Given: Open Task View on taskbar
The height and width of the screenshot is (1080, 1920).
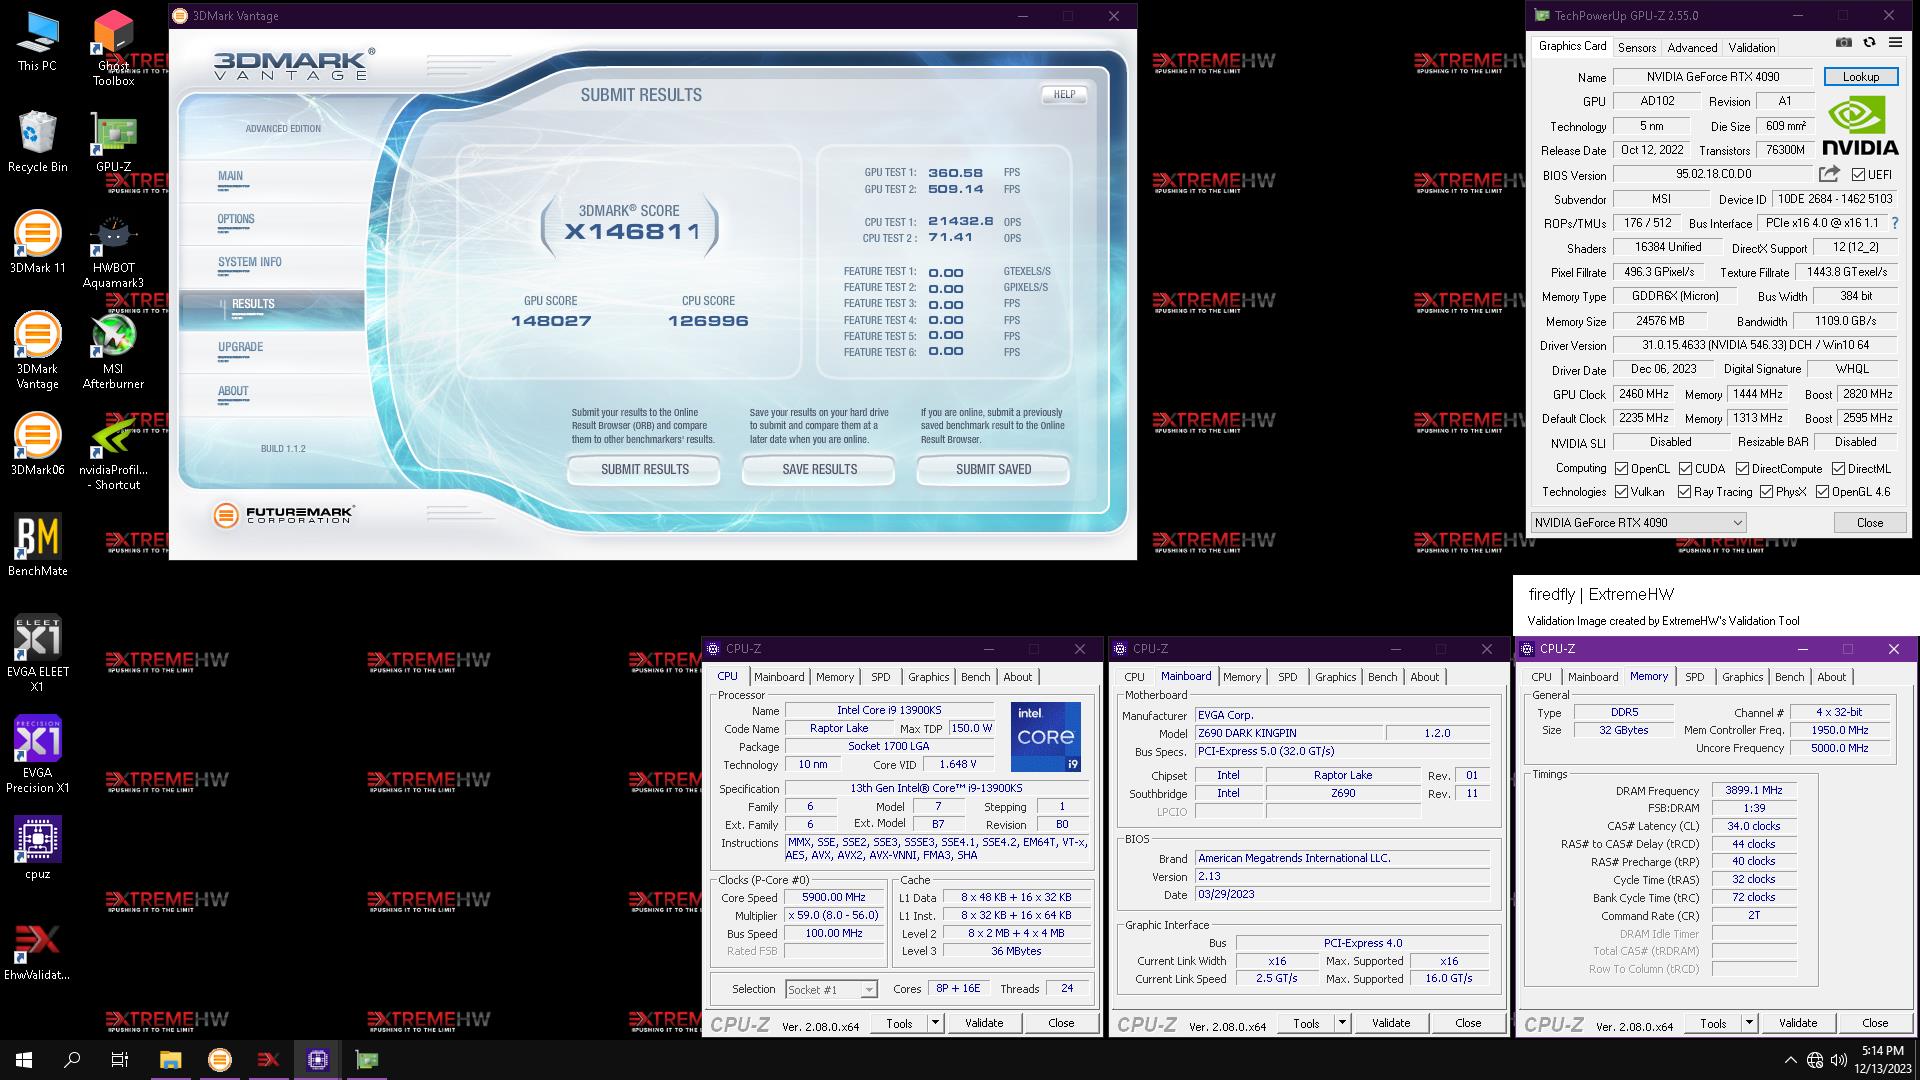Looking at the screenshot, I should (120, 1060).
